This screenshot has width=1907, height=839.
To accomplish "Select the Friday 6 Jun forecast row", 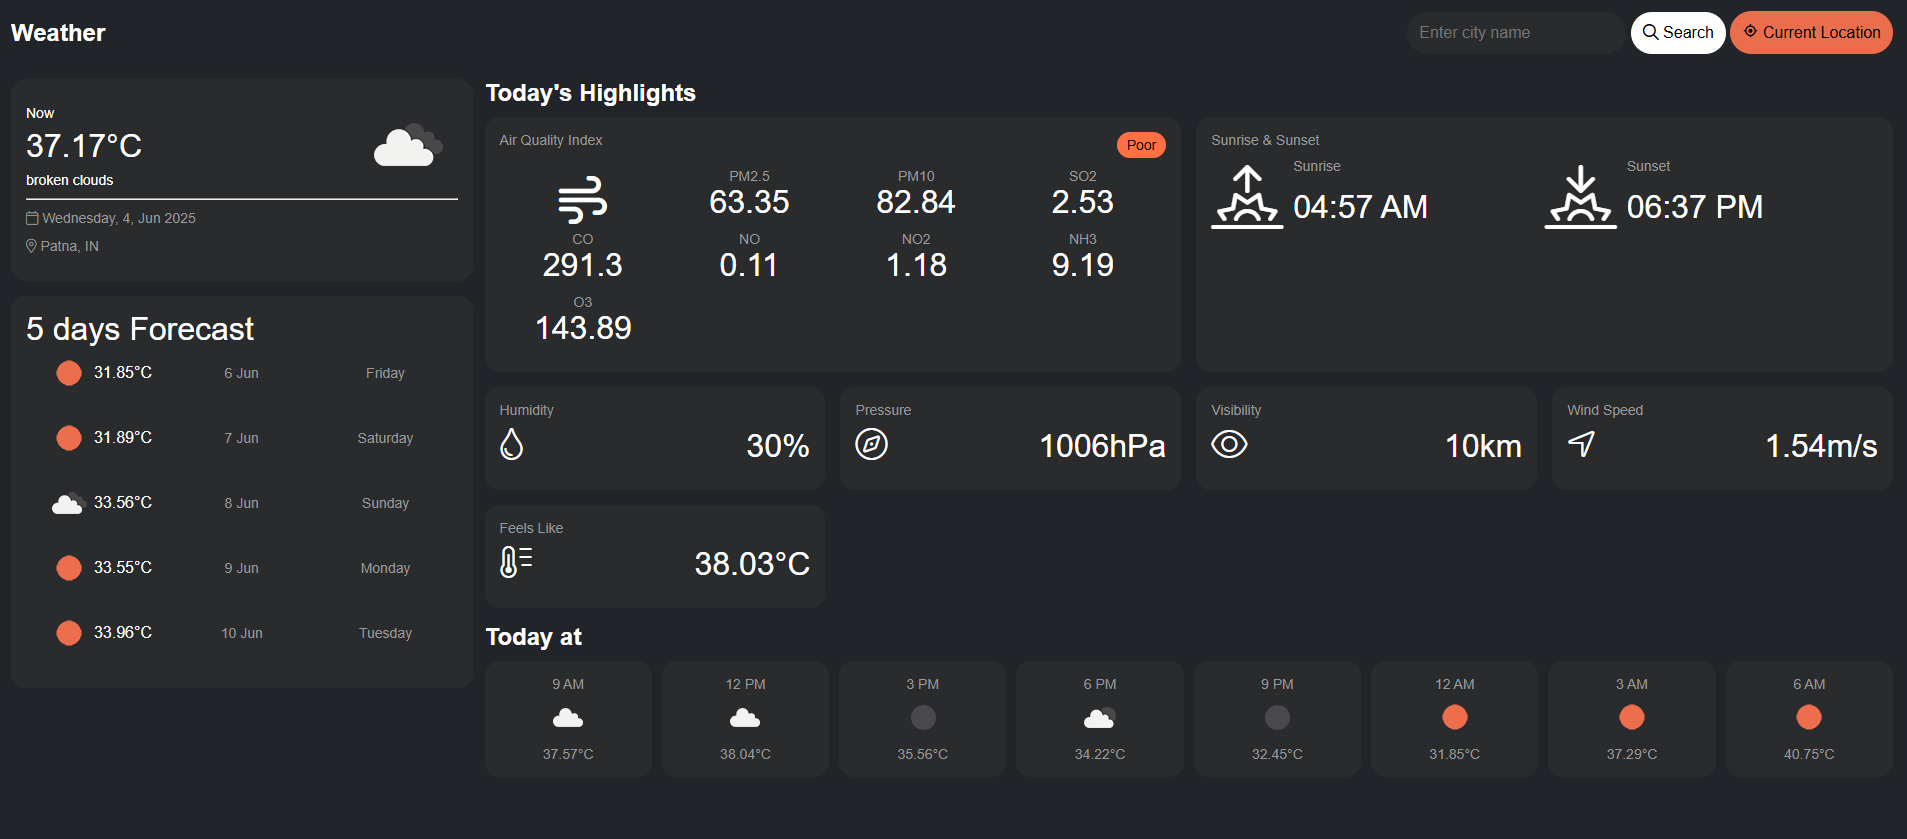I will 241,373.
